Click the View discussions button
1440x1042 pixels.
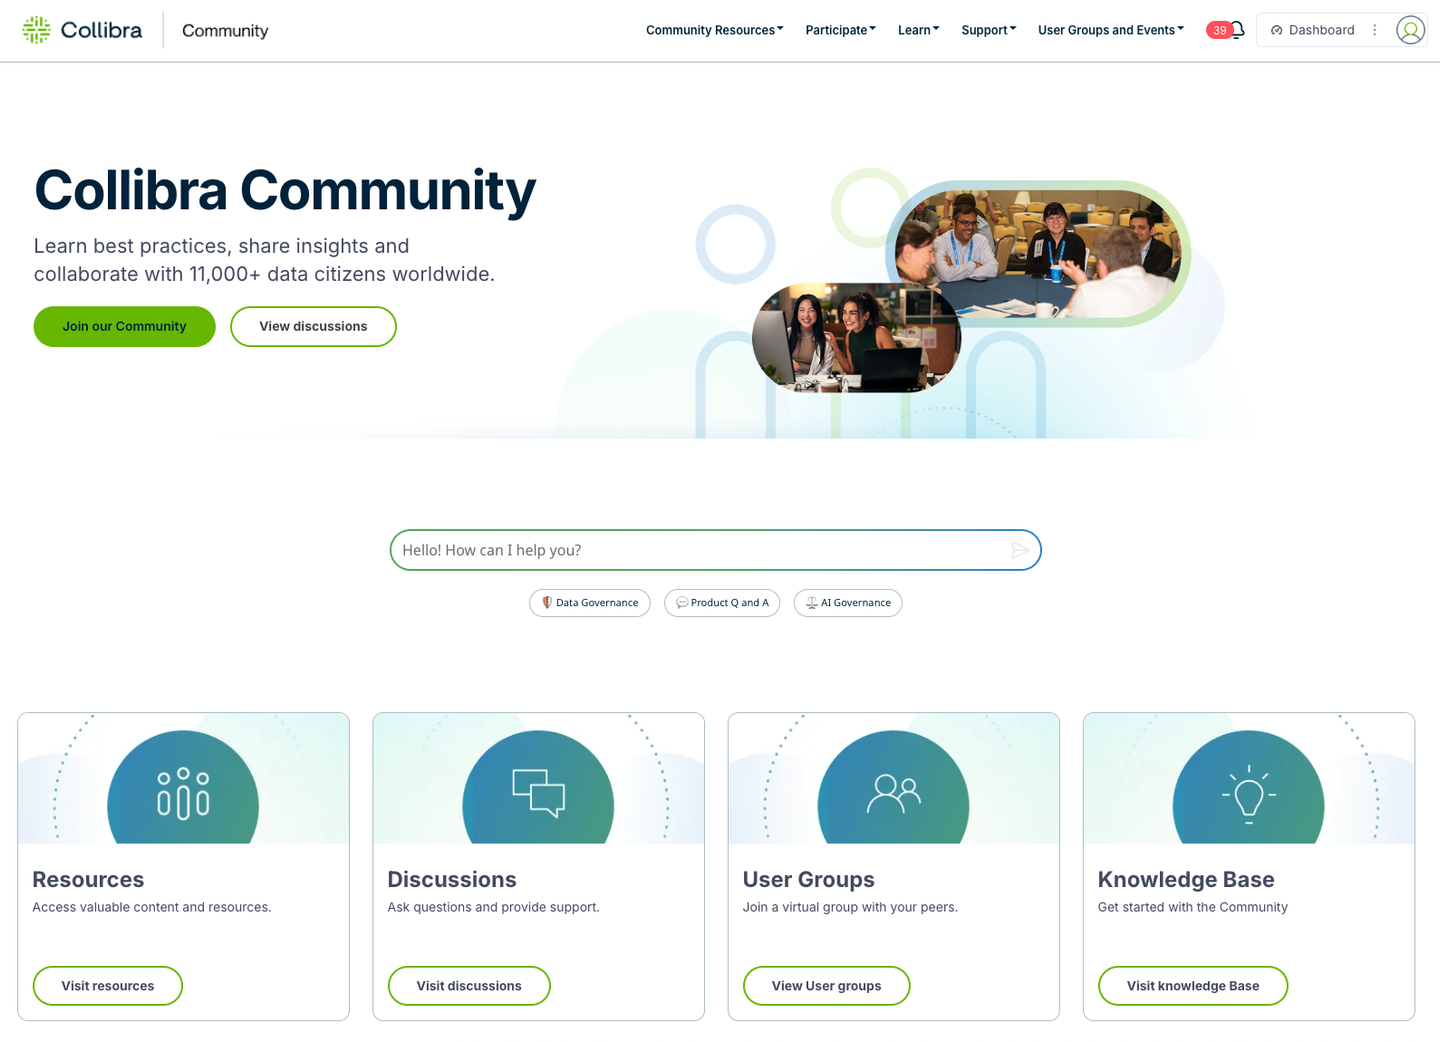pos(313,326)
